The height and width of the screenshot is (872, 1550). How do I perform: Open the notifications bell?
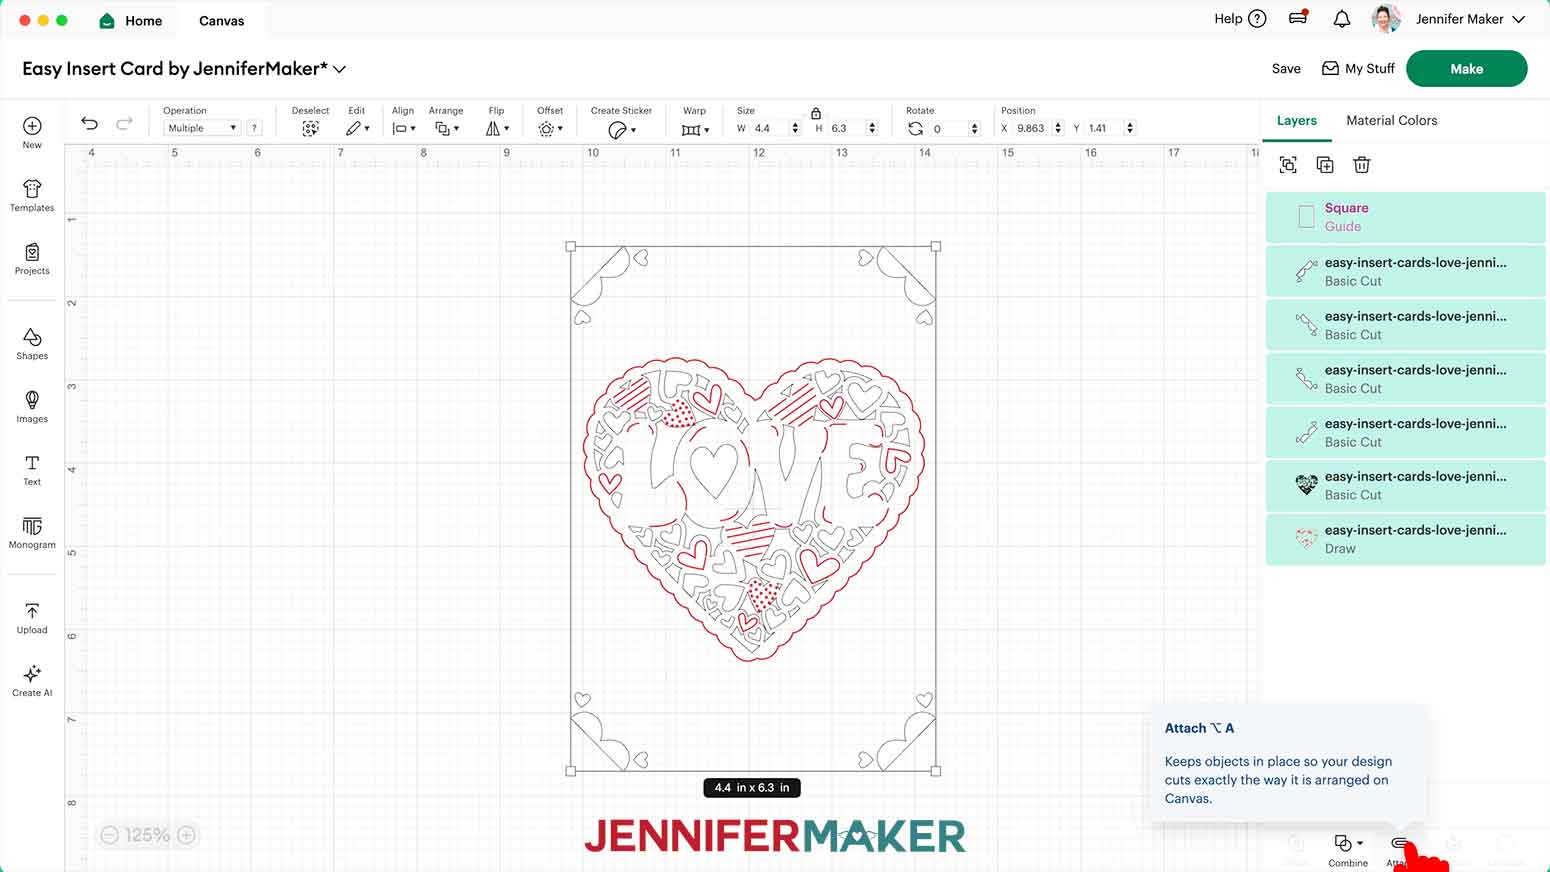pyautogui.click(x=1342, y=19)
